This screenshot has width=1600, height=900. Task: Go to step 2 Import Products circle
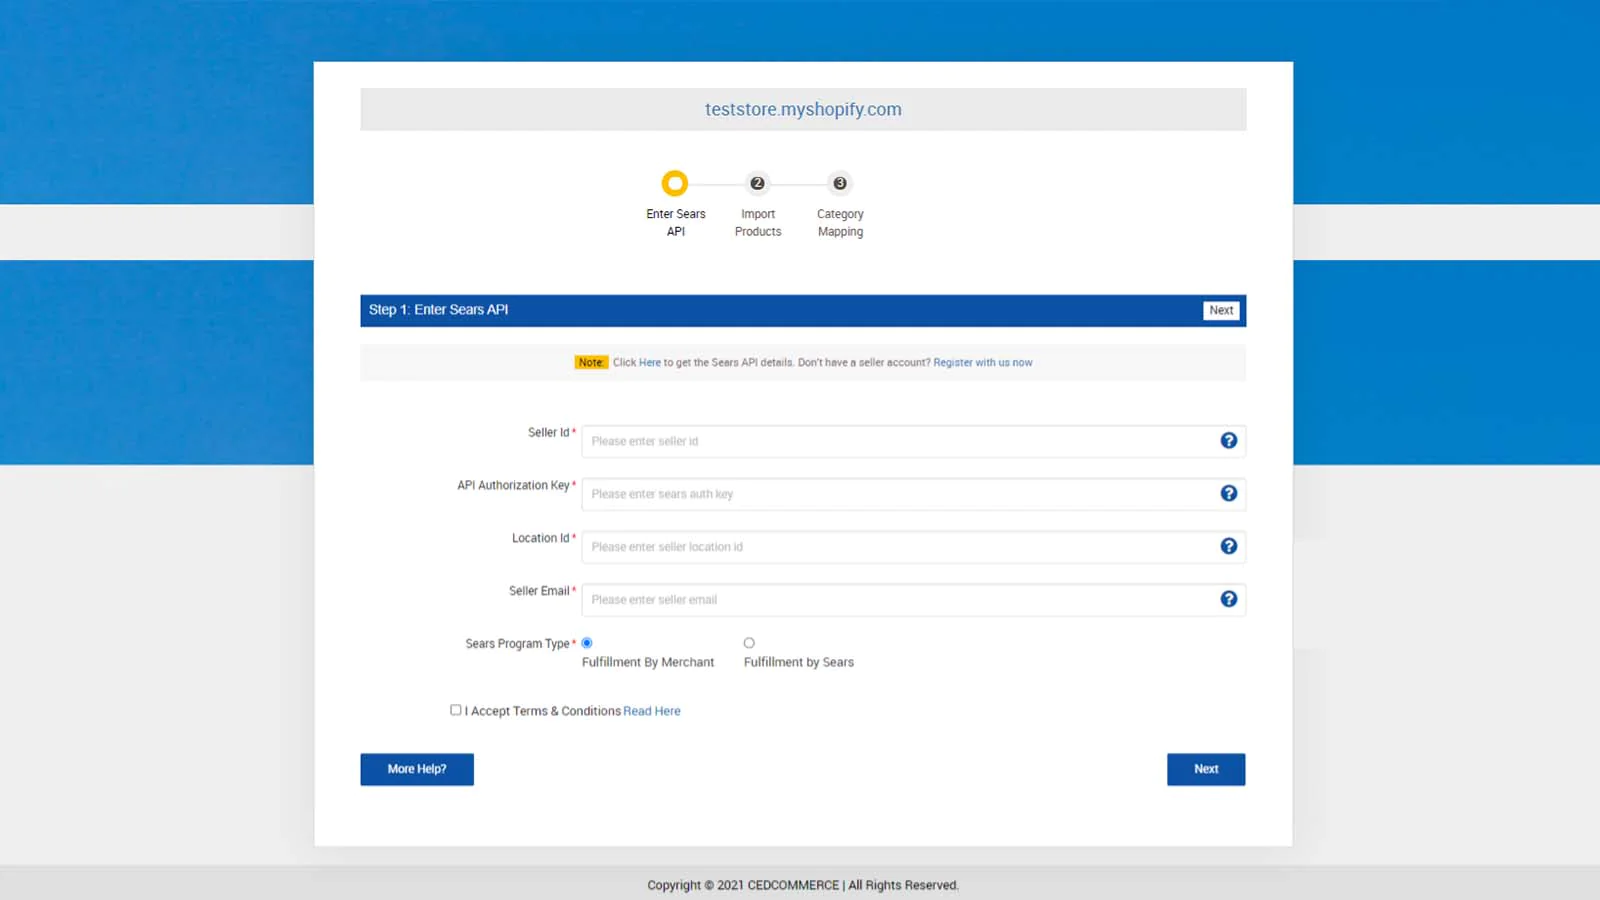(757, 183)
